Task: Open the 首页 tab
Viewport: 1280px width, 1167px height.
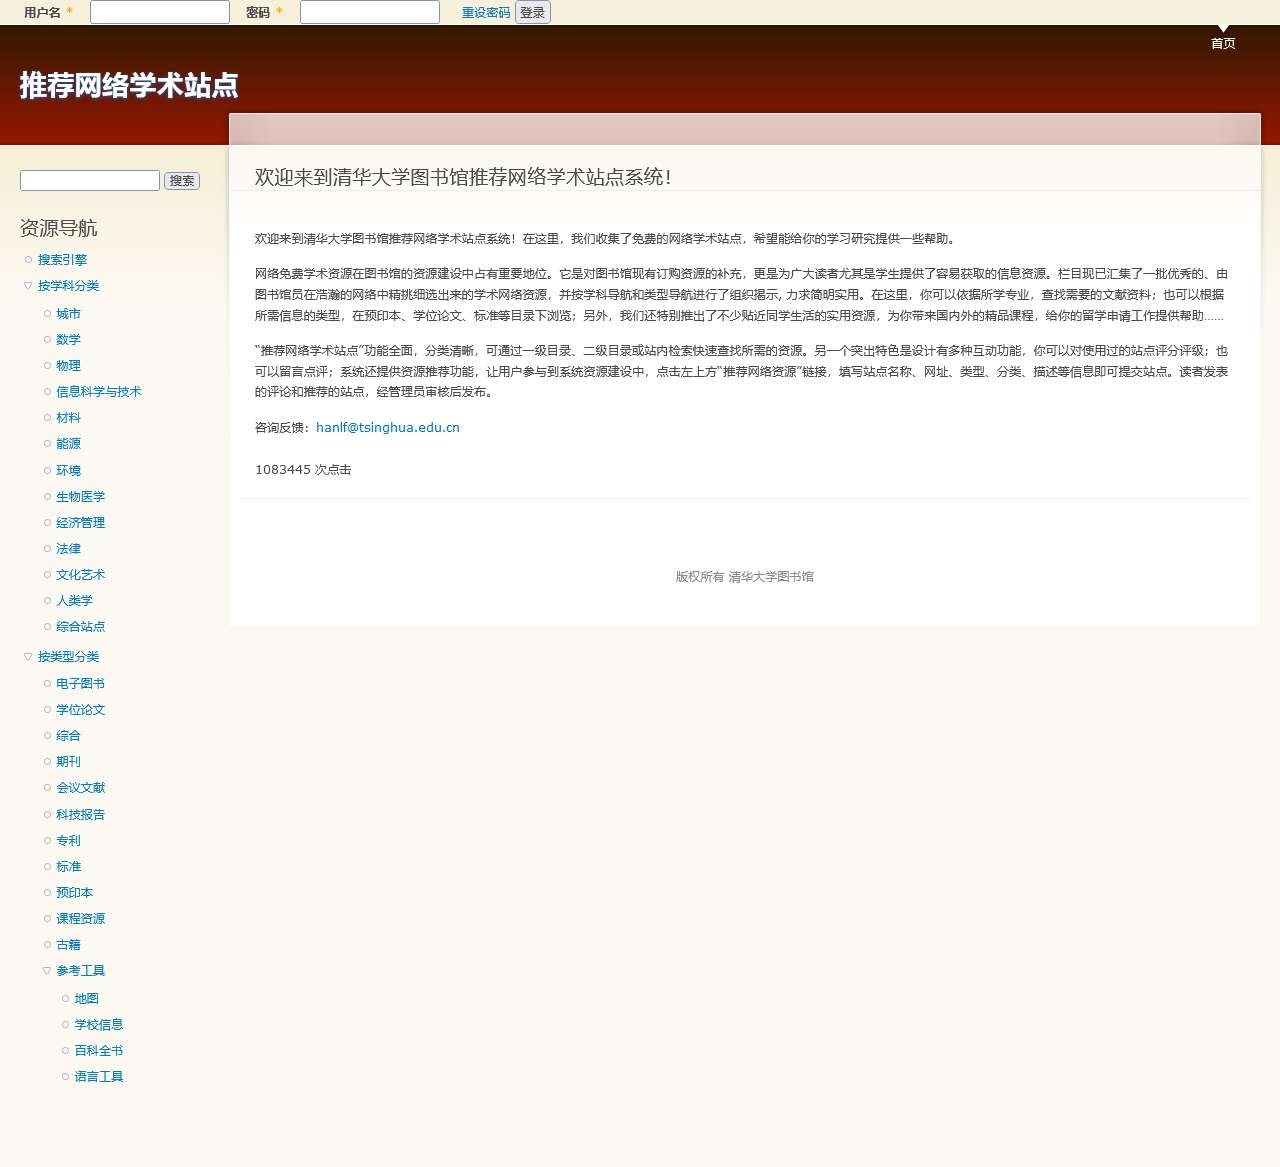Action: click(1222, 43)
